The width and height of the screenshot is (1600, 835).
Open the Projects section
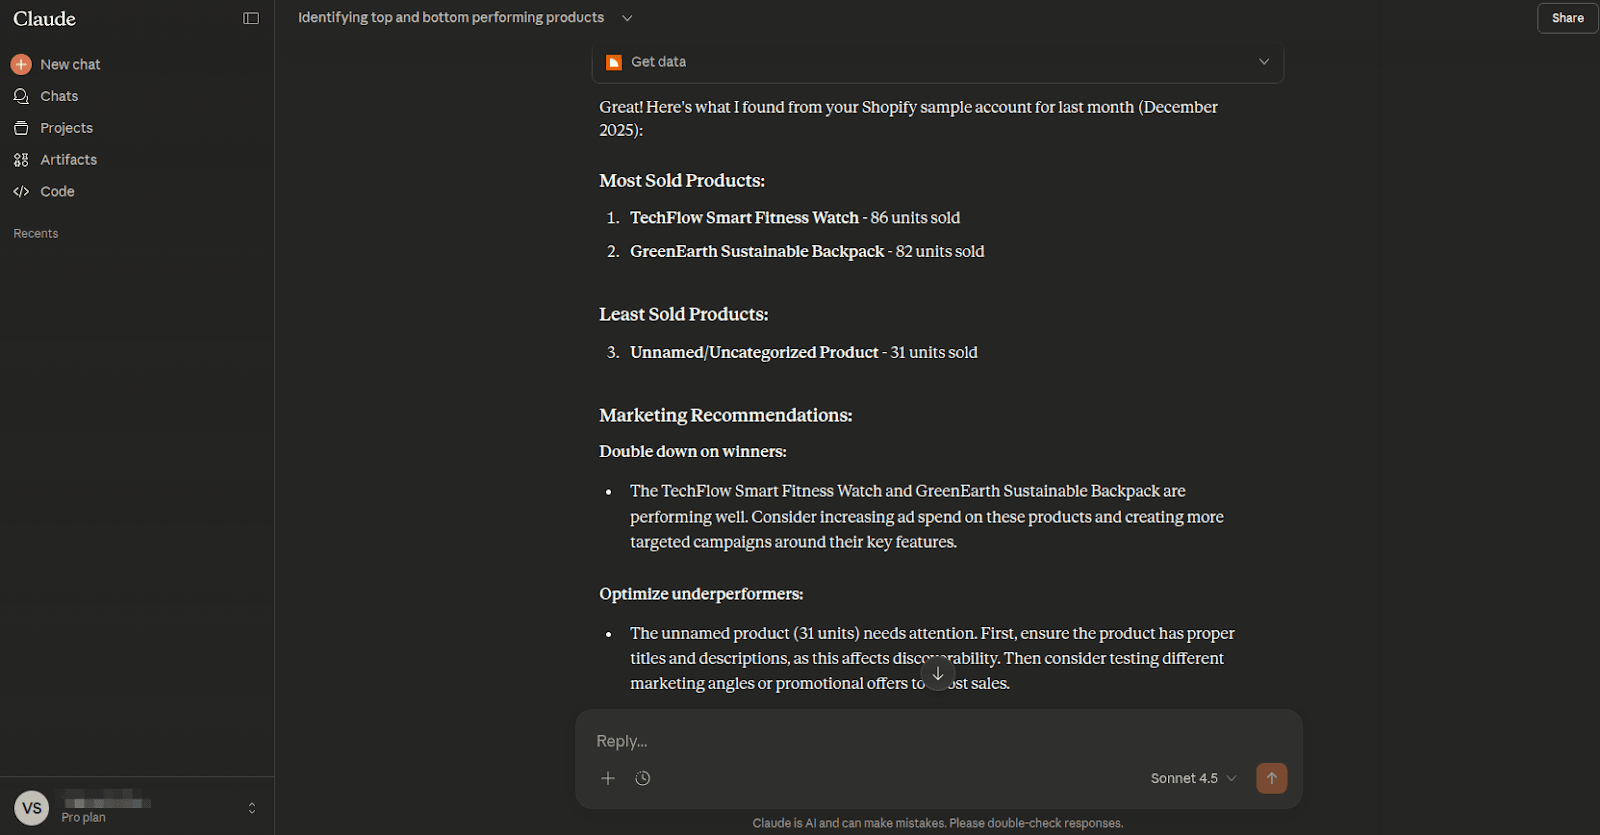66,128
